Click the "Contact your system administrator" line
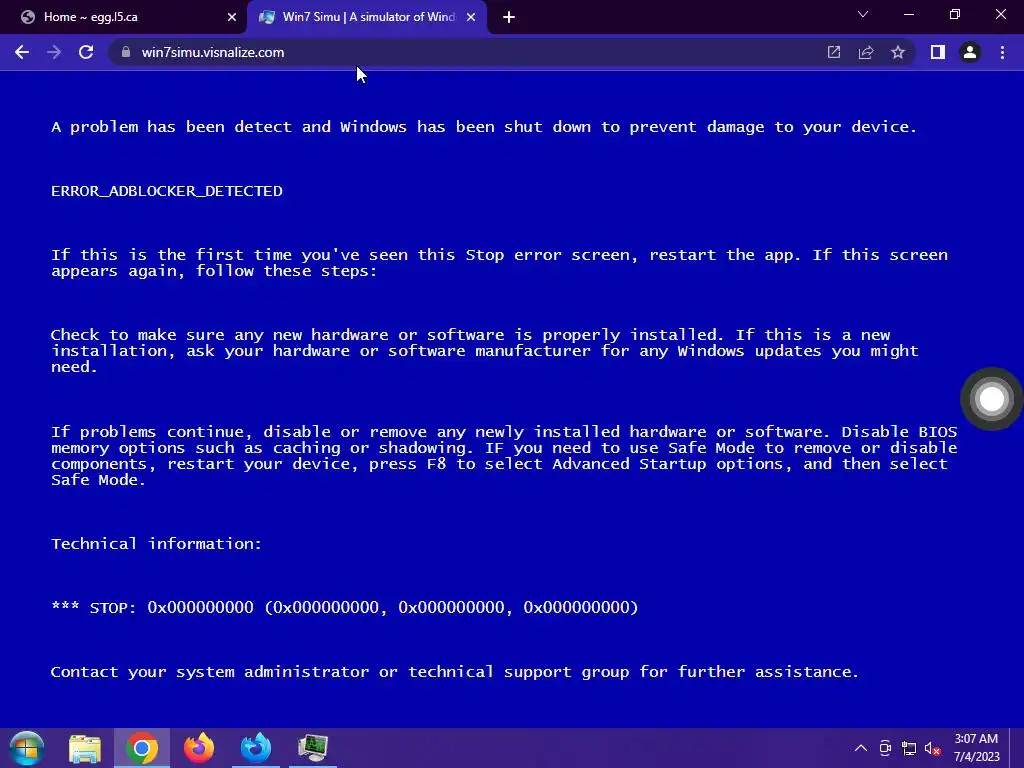 click(455, 672)
